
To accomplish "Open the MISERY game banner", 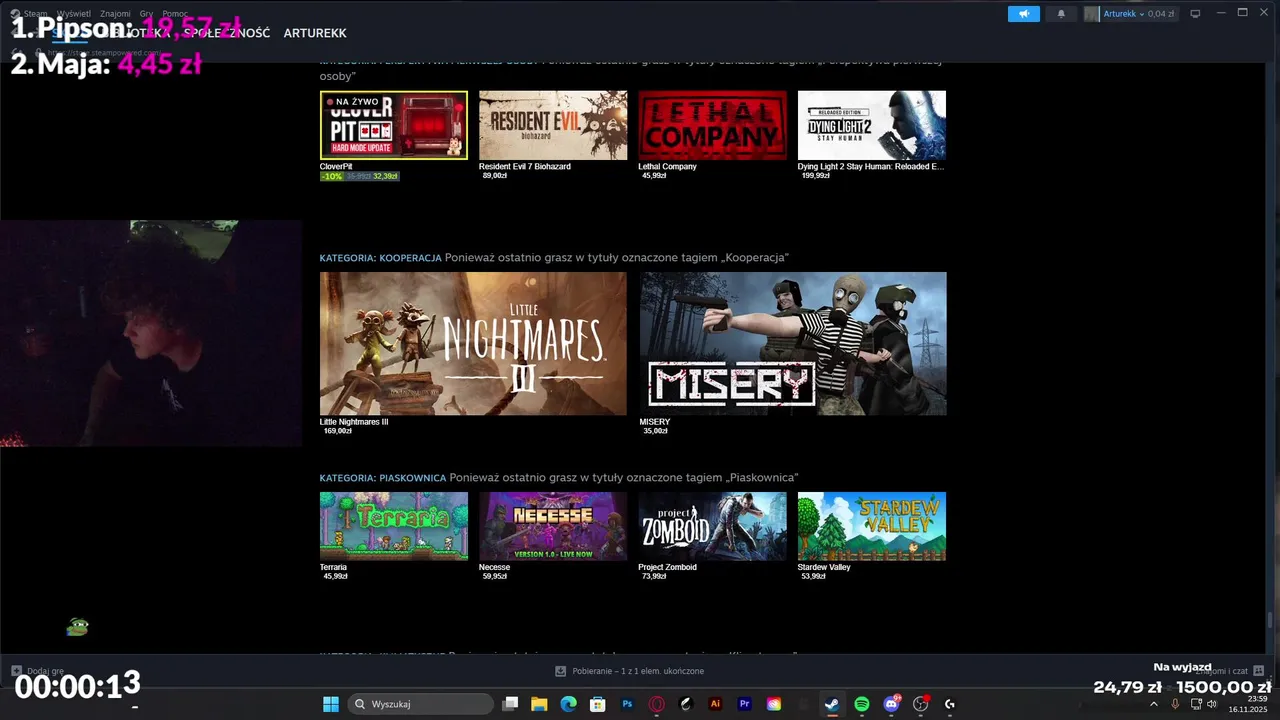I will pos(793,344).
